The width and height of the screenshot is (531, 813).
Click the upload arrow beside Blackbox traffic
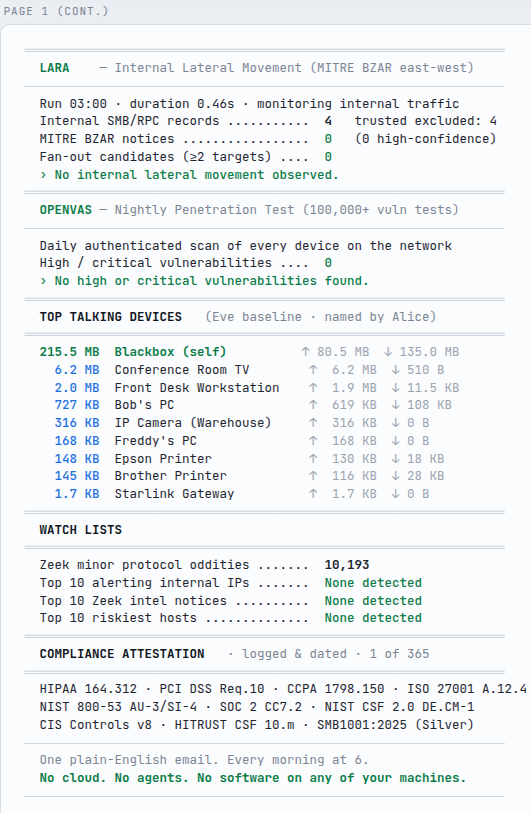click(x=305, y=352)
